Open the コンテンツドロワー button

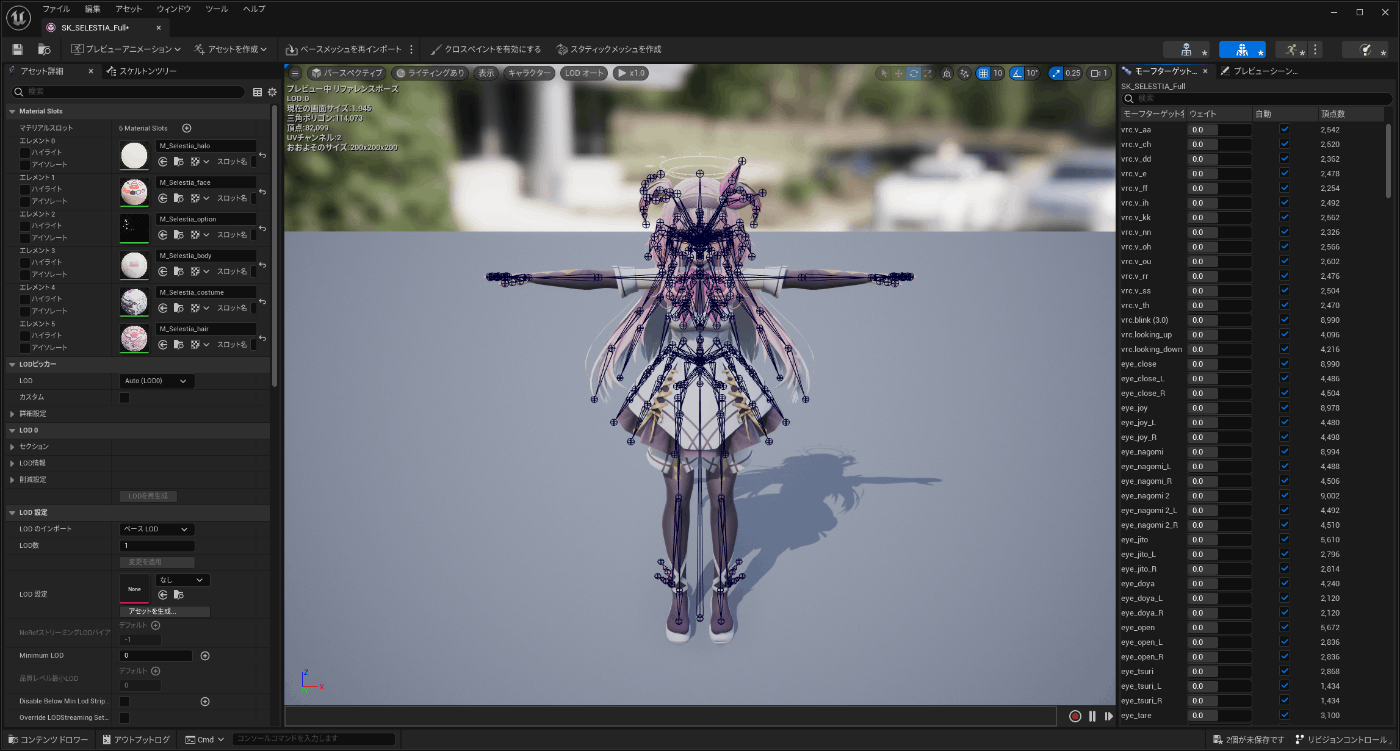(x=48, y=740)
